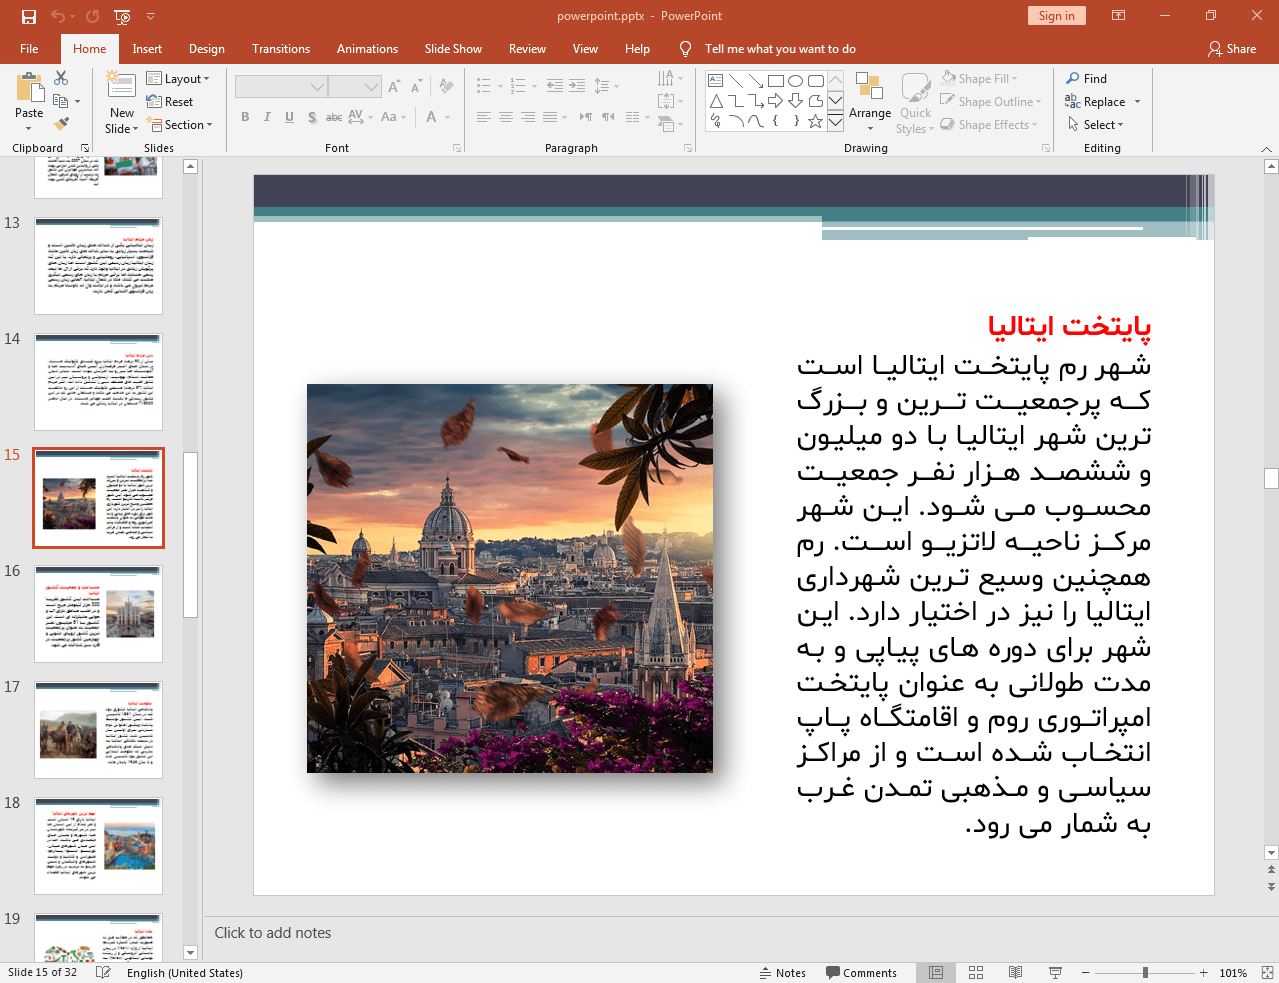Open the Transitions tab
Viewport: 1279px width, 983px height.
[x=280, y=48]
